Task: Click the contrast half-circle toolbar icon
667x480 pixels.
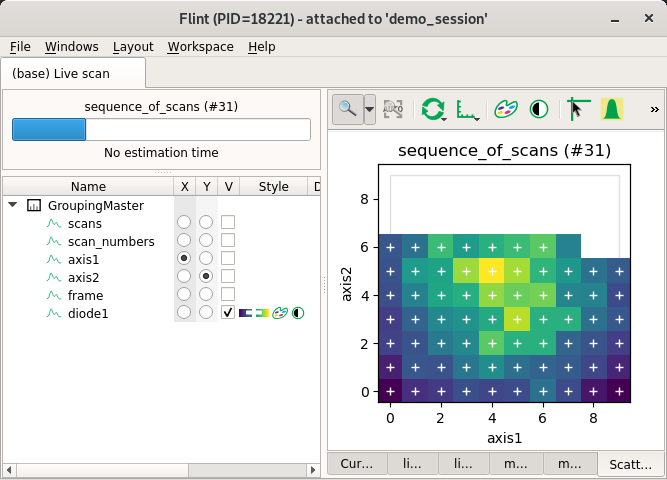Action: click(539, 109)
